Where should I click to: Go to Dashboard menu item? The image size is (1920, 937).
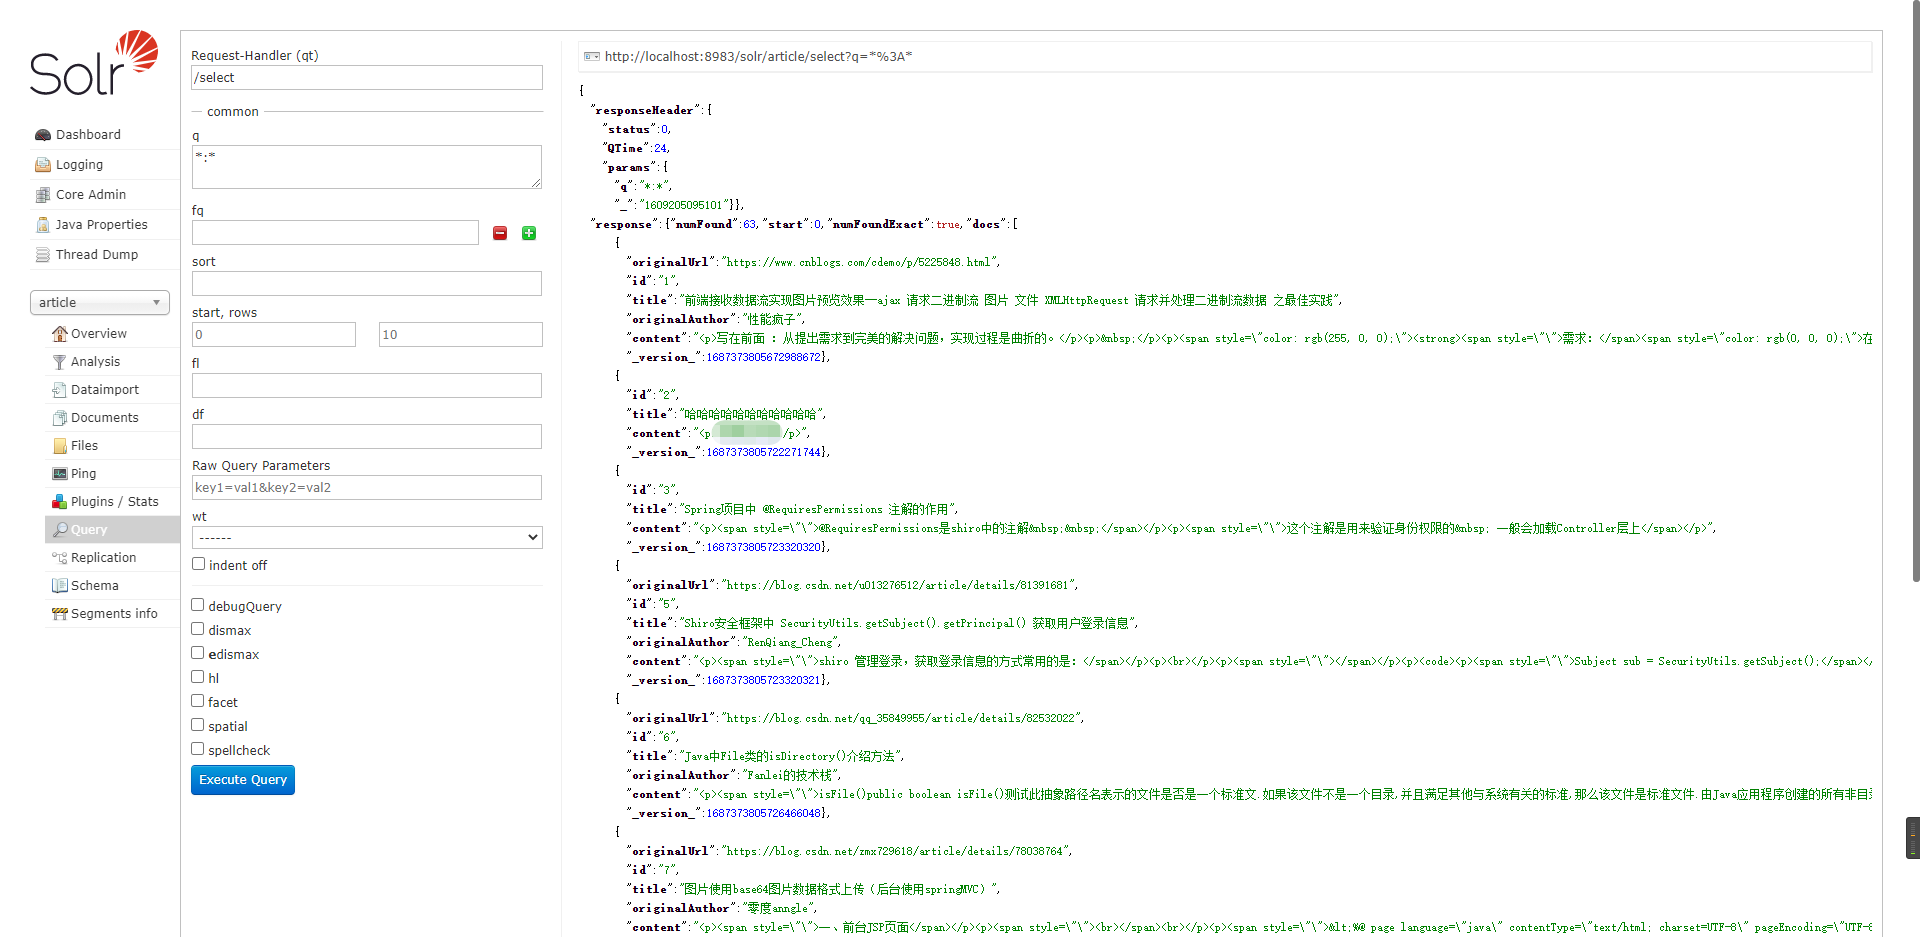click(x=88, y=135)
